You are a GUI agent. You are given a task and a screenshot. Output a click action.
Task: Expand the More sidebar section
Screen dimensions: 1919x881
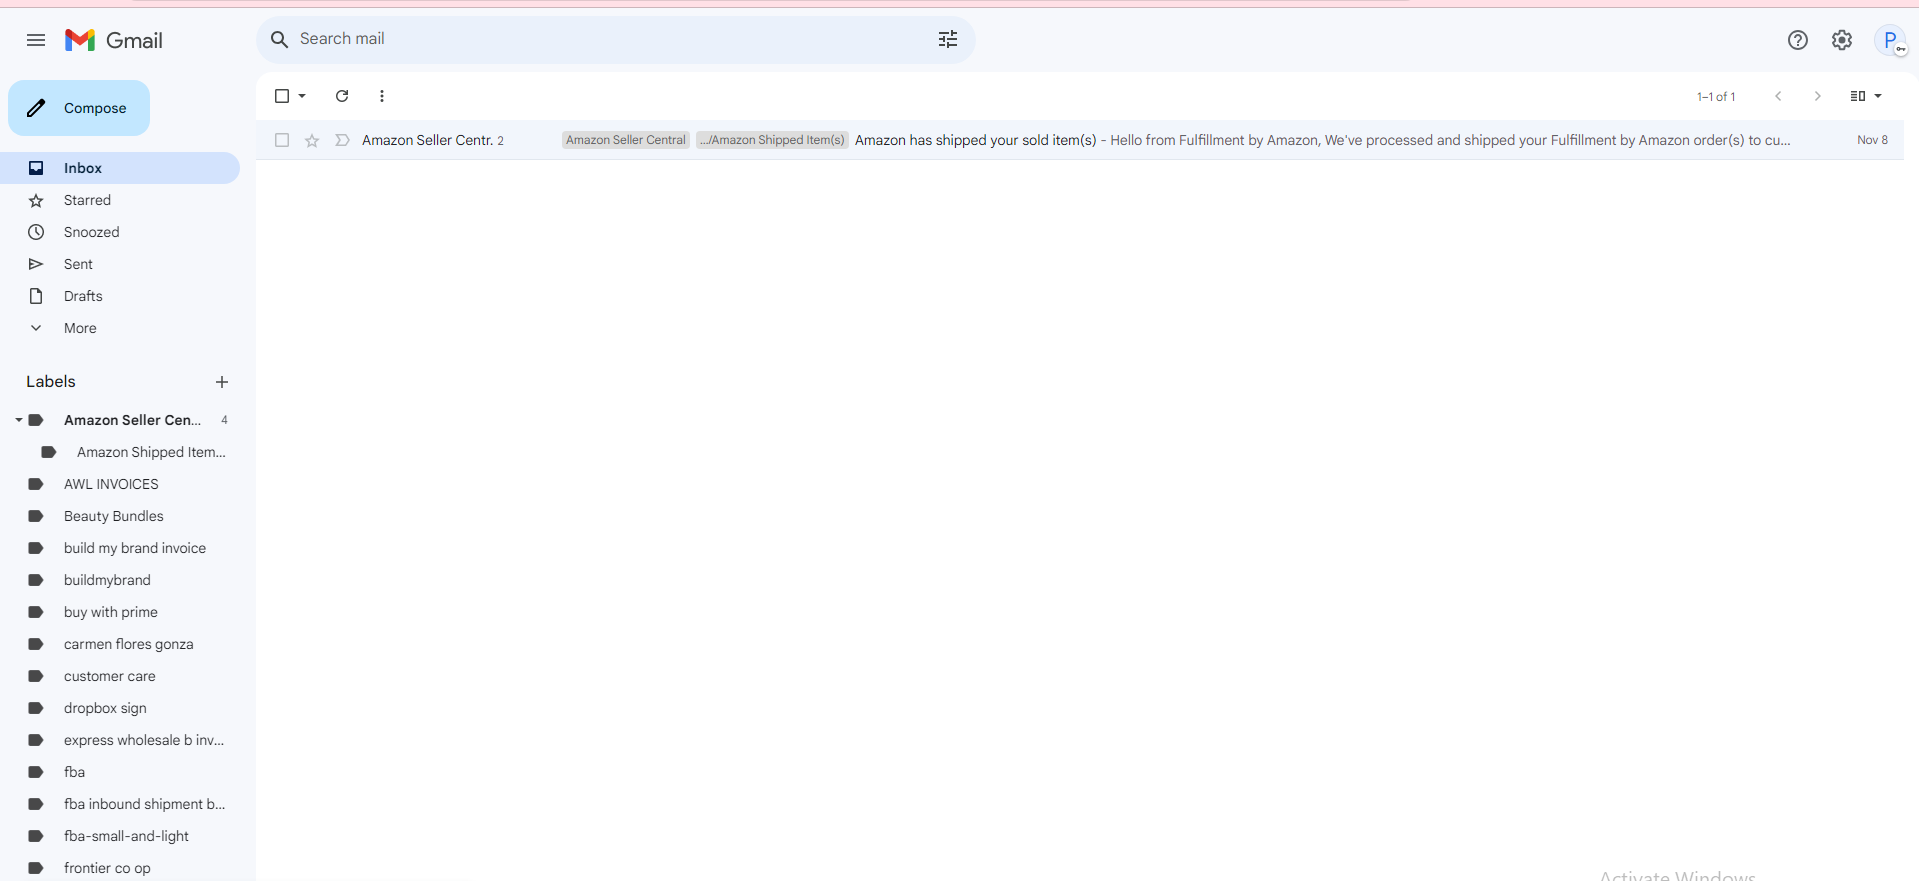point(80,328)
